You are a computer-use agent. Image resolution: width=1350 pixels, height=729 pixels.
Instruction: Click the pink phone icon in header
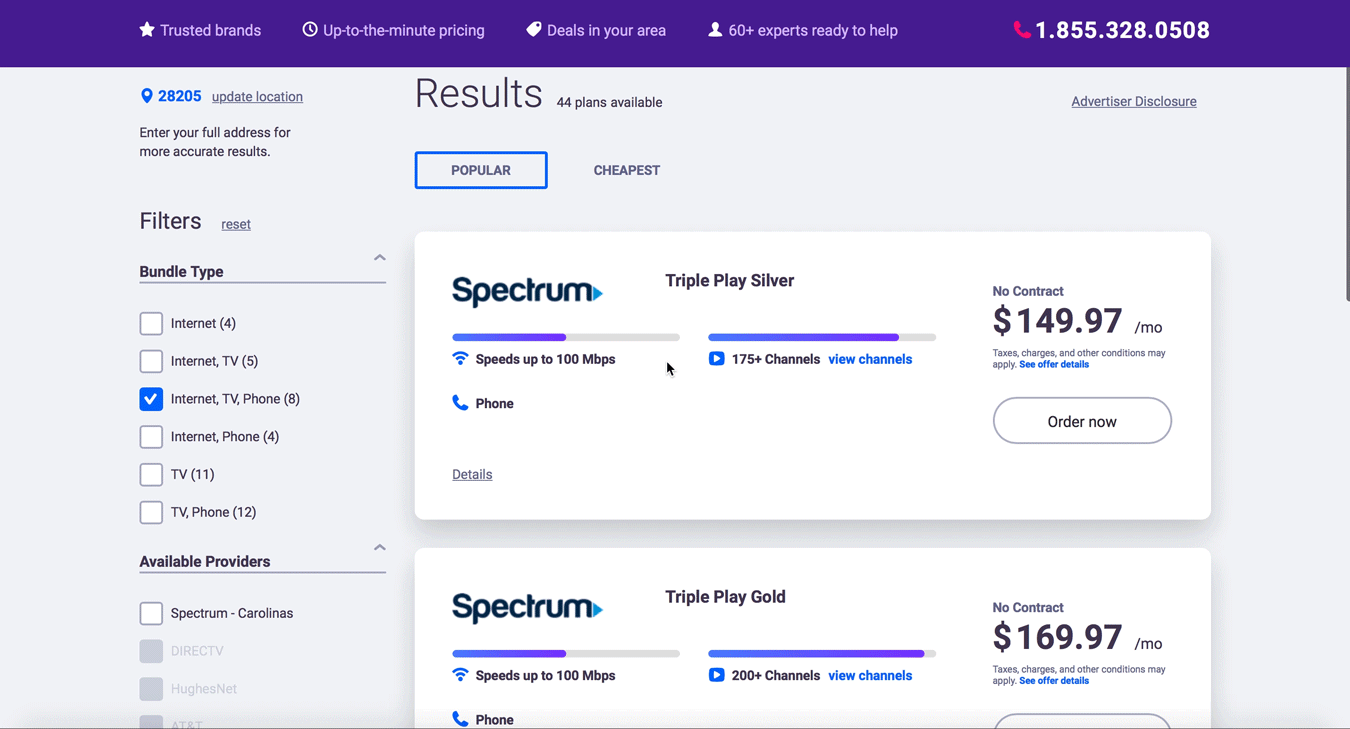1021,30
